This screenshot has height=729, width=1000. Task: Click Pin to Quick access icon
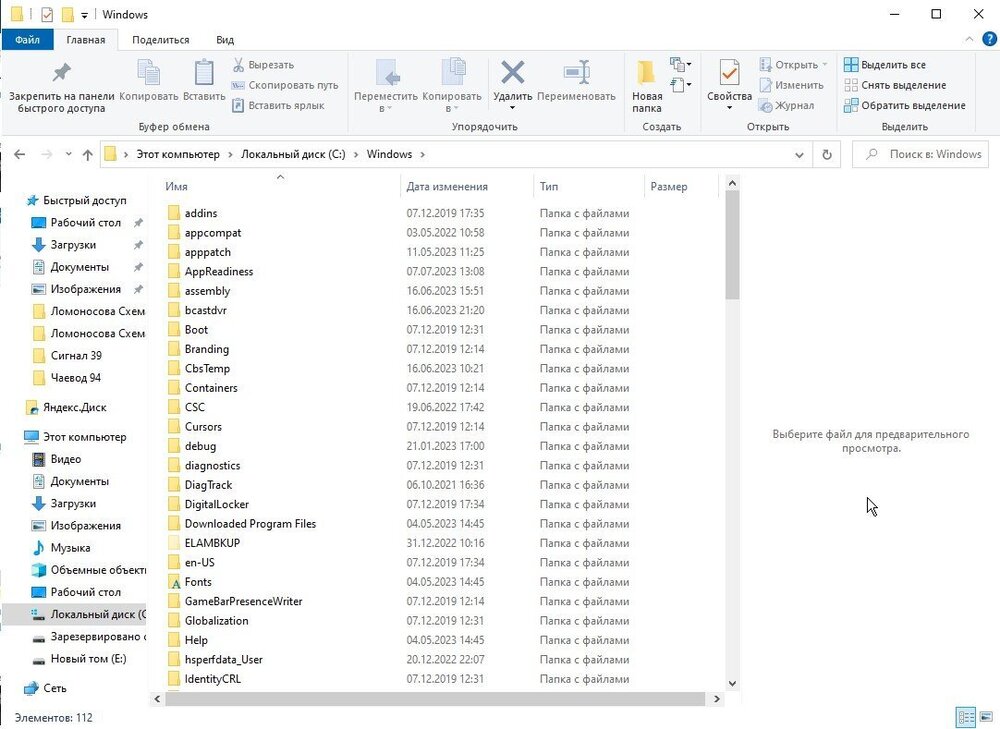pos(61,72)
